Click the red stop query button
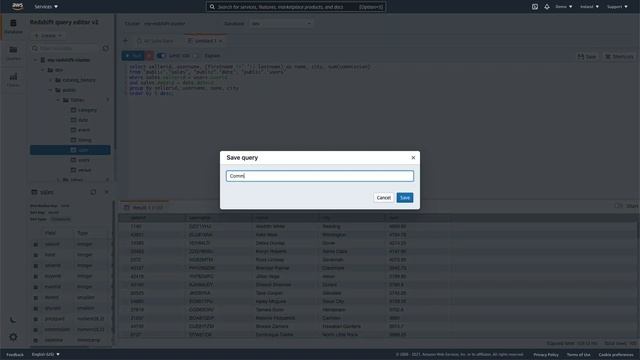This screenshot has width=640, height=360. coord(149,56)
